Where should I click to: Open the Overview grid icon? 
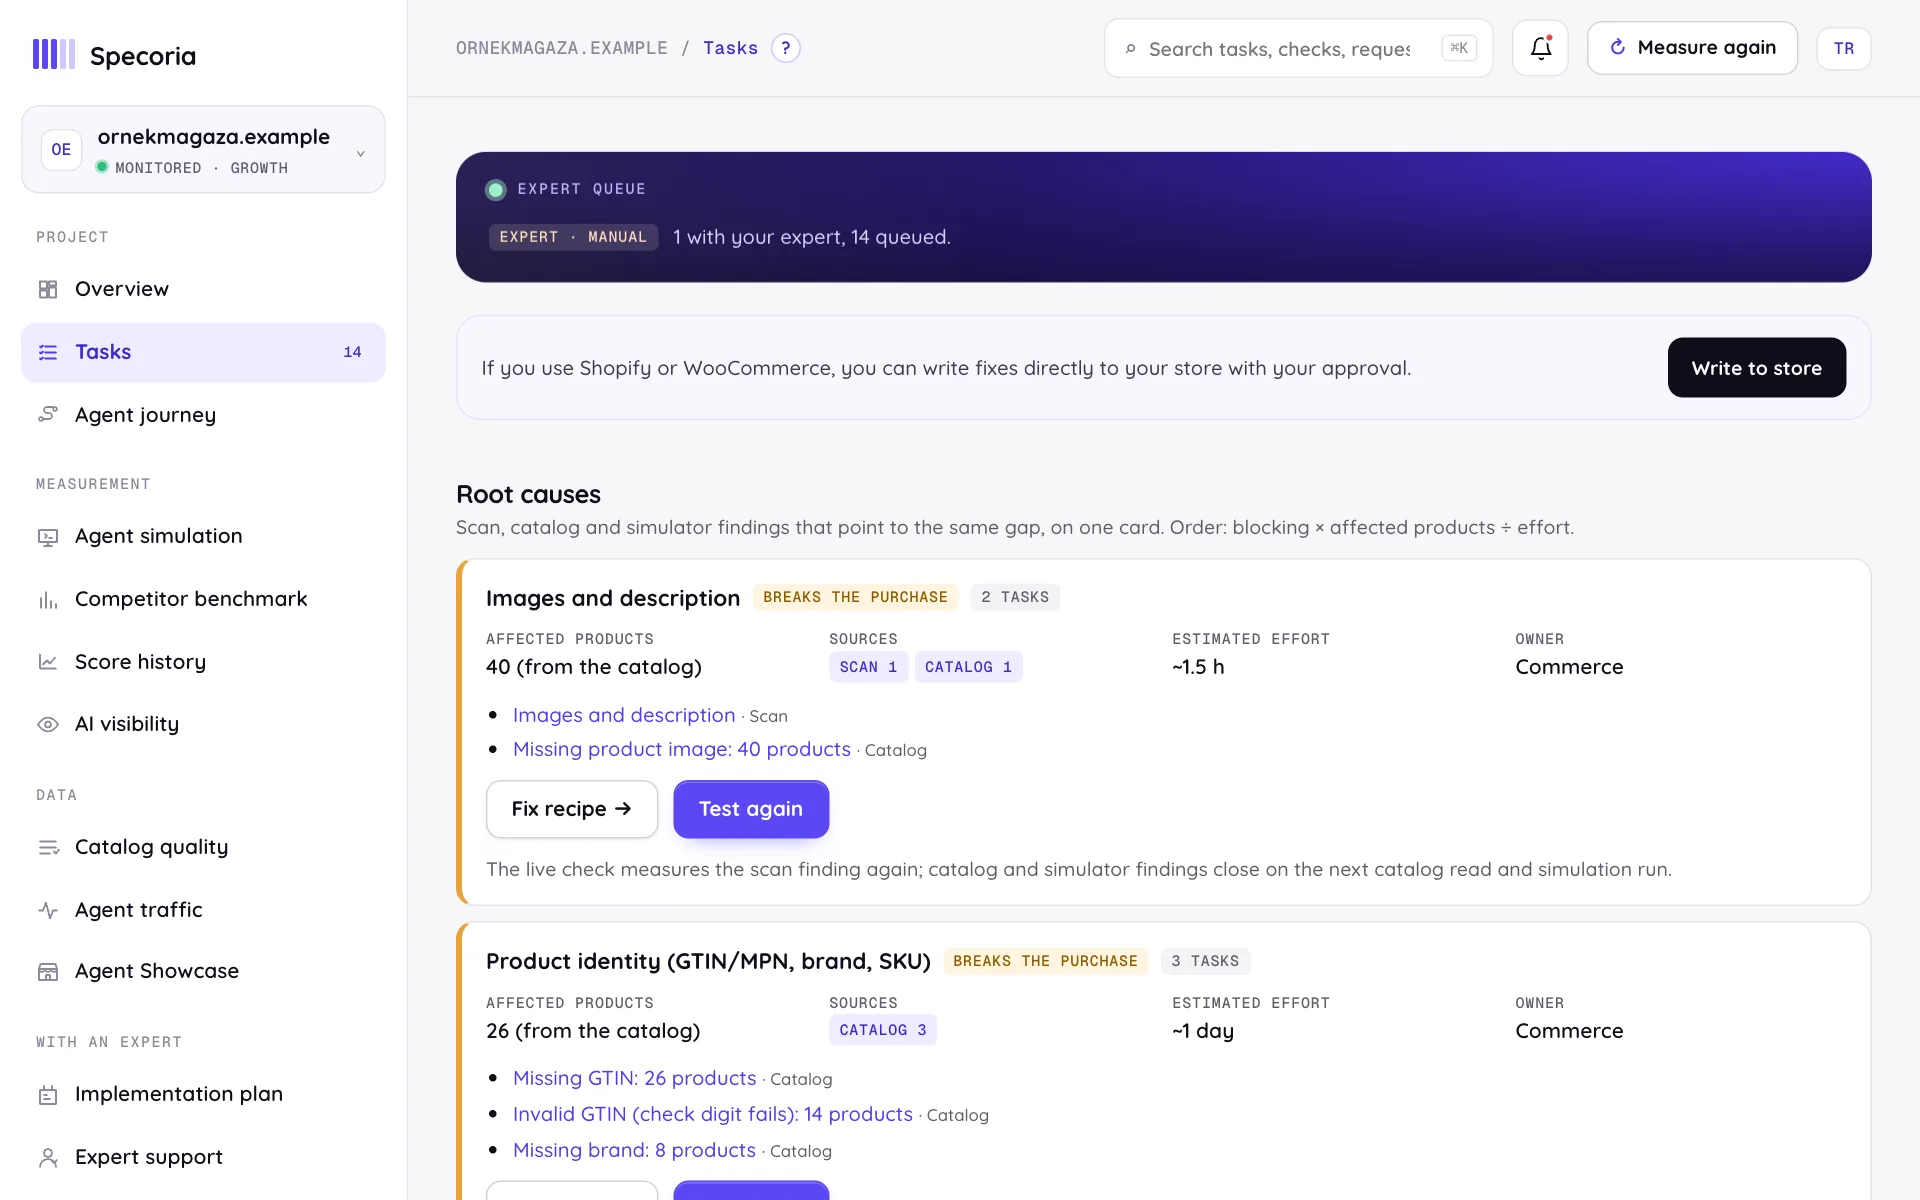[x=48, y=289]
